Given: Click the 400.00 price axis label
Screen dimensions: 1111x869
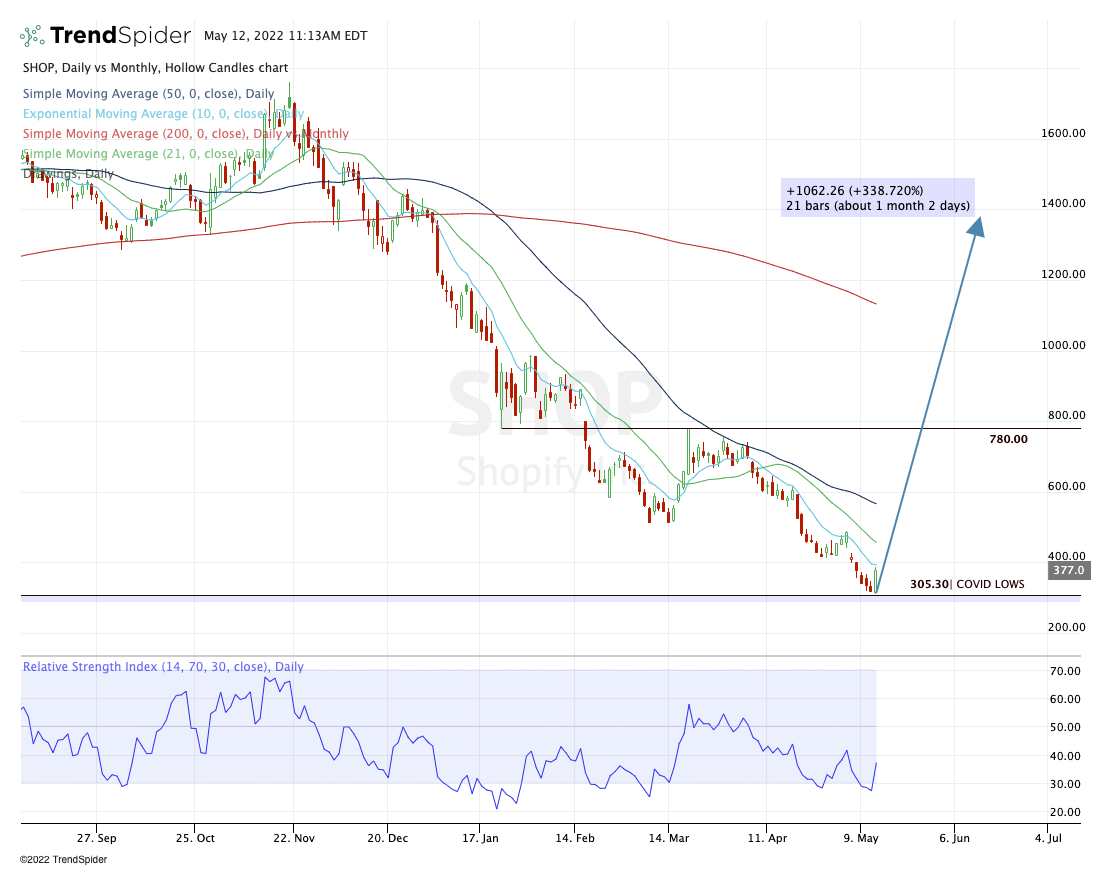Looking at the screenshot, I should (x=1066, y=556).
